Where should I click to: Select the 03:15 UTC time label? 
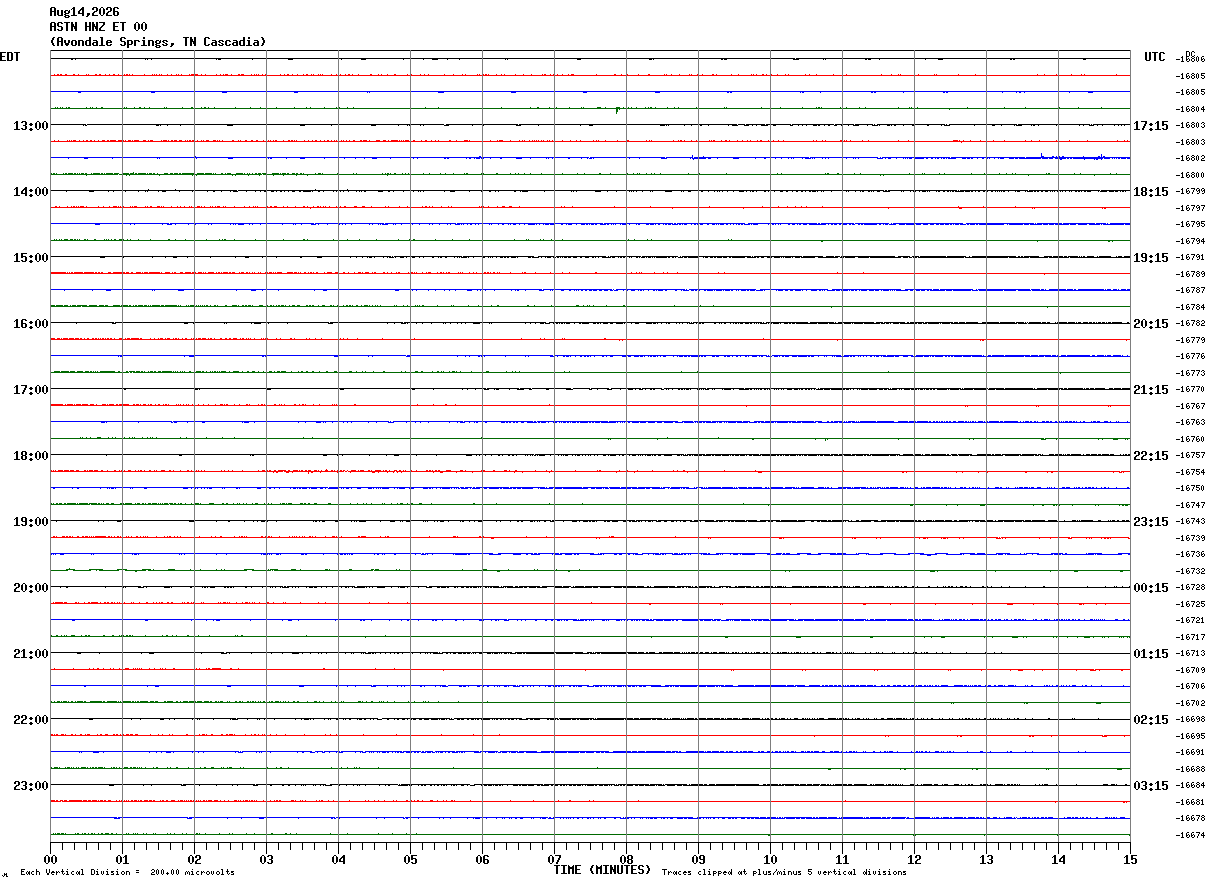coord(1151,785)
